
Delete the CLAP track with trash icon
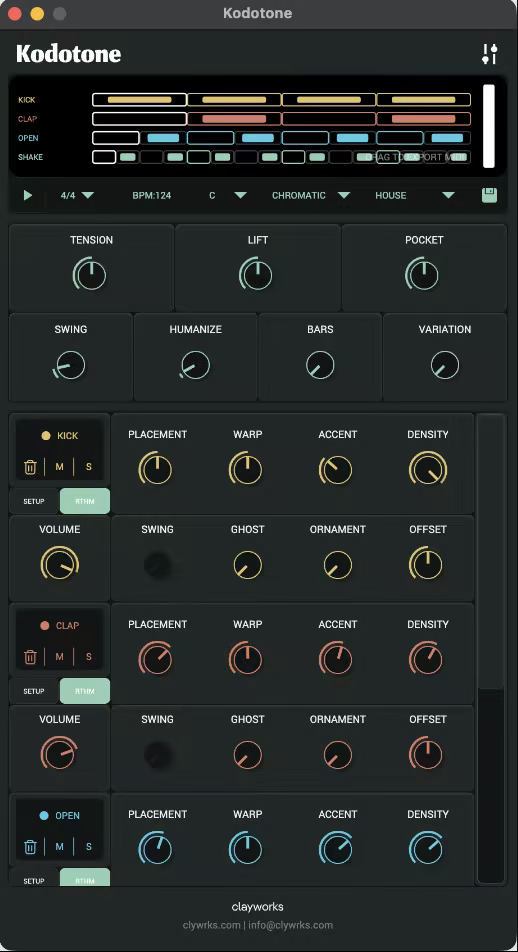(30, 657)
